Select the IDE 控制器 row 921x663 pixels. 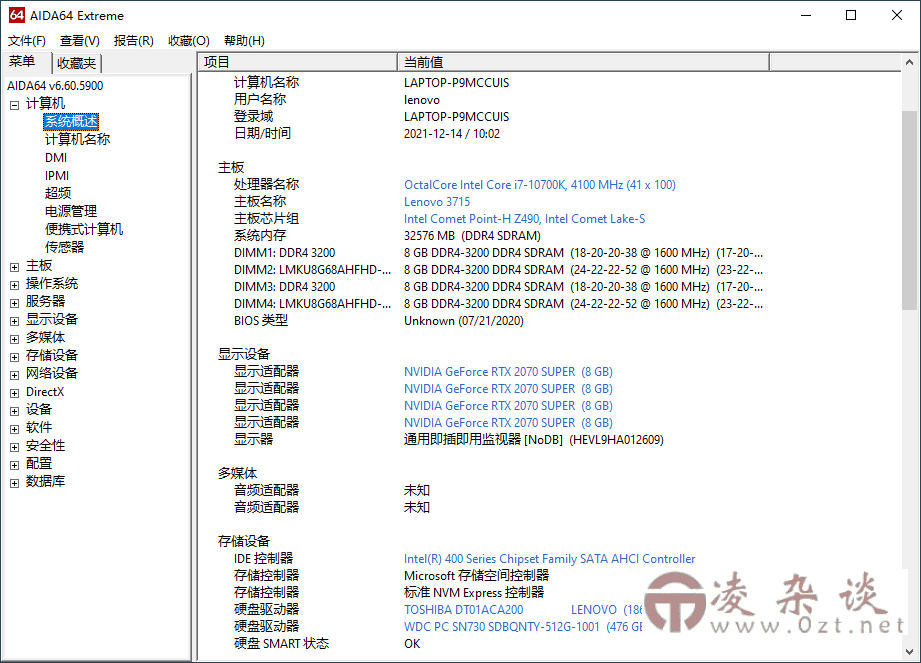pyautogui.click(x=464, y=559)
